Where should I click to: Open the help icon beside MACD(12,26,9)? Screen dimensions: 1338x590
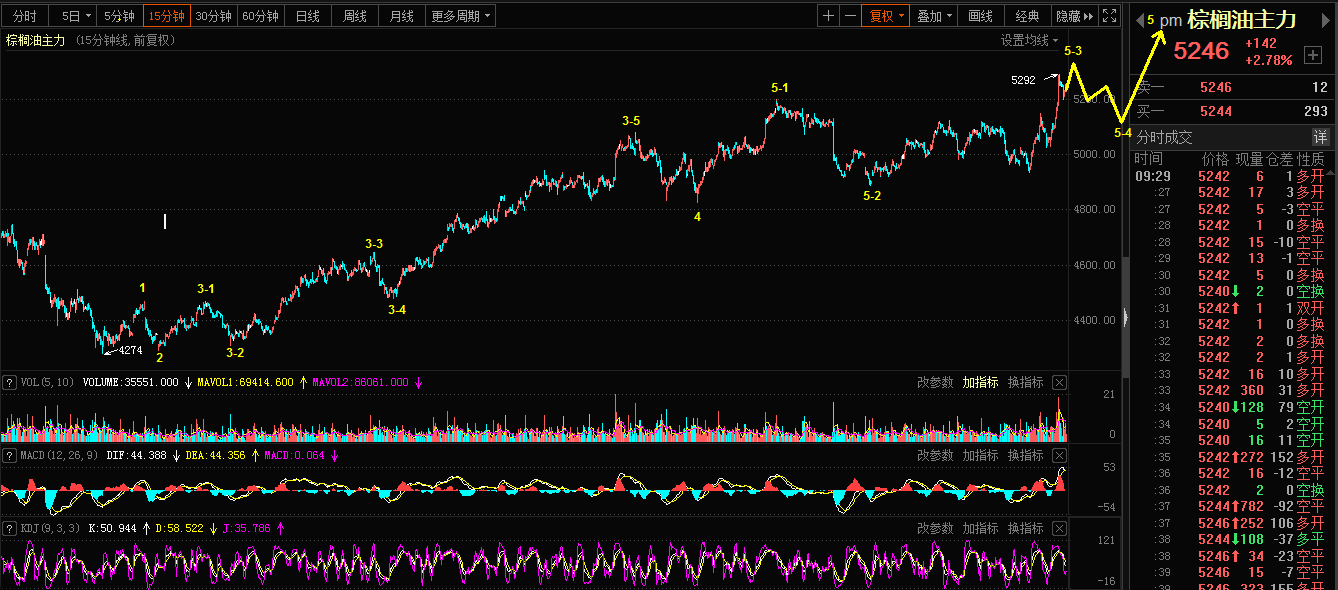coord(9,455)
